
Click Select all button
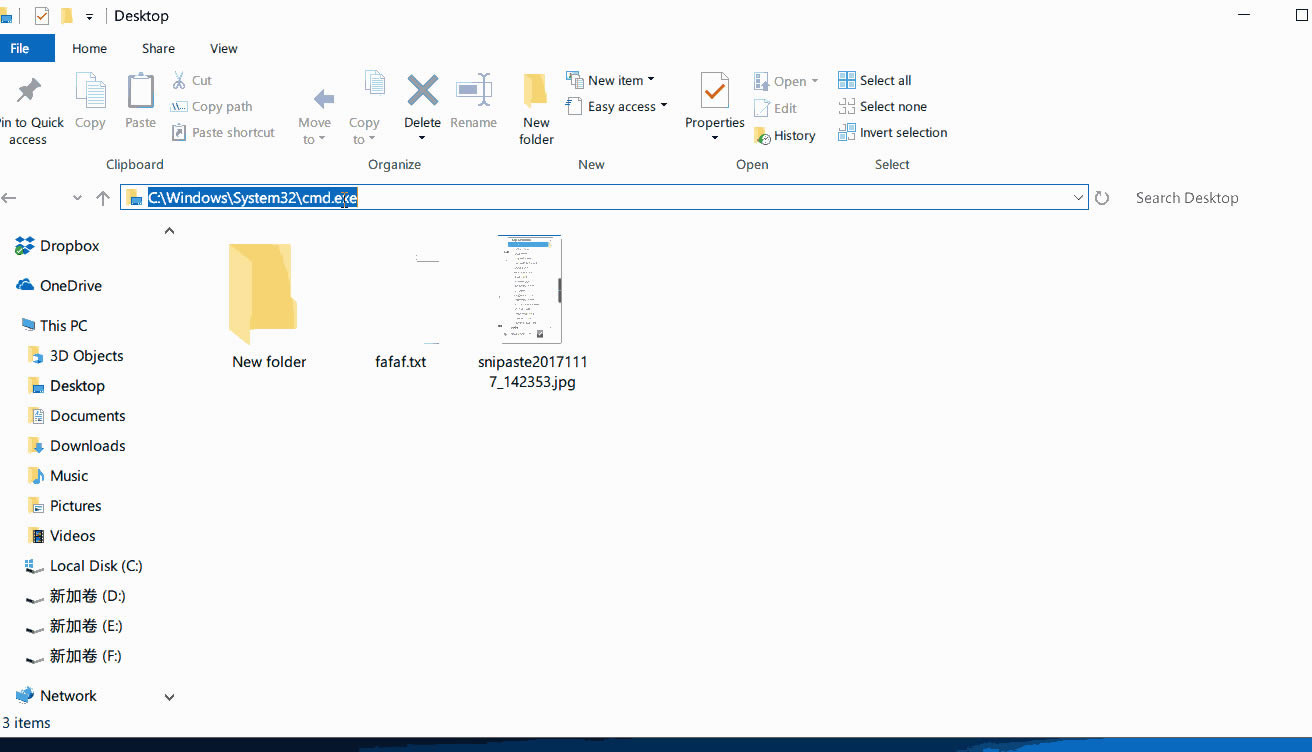click(x=874, y=80)
